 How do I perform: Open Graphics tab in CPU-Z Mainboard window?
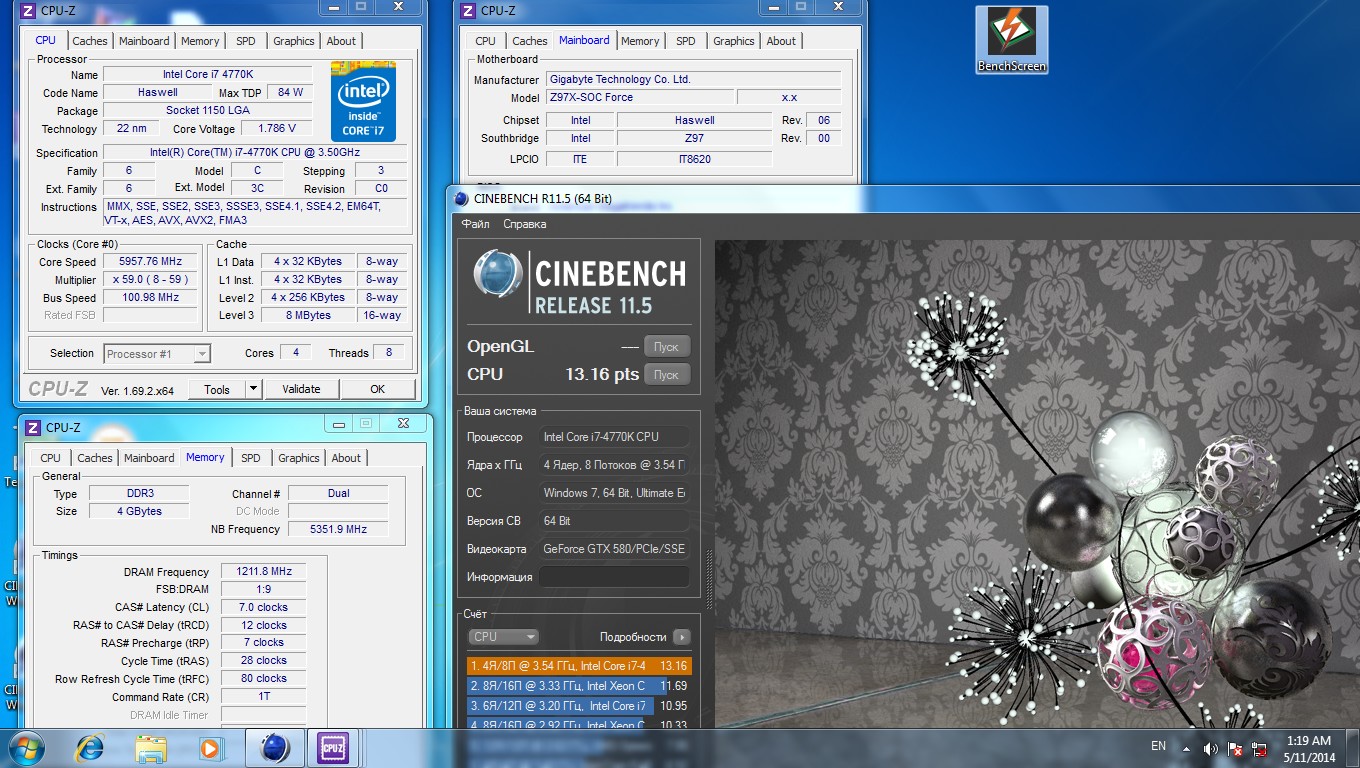point(734,41)
